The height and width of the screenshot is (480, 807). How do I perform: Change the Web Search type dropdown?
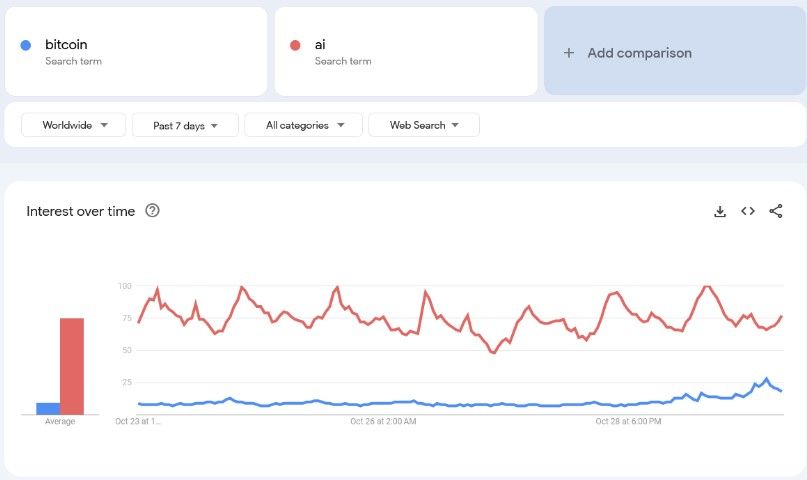424,125
